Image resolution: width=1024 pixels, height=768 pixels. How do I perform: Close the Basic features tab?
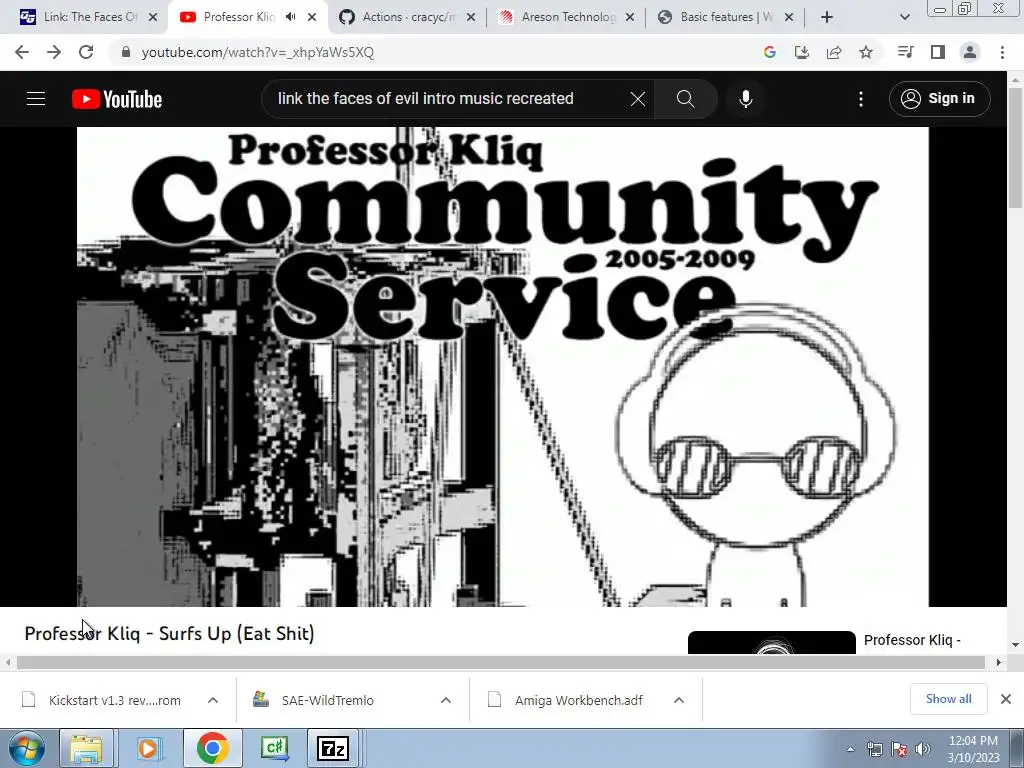point(789,17)
